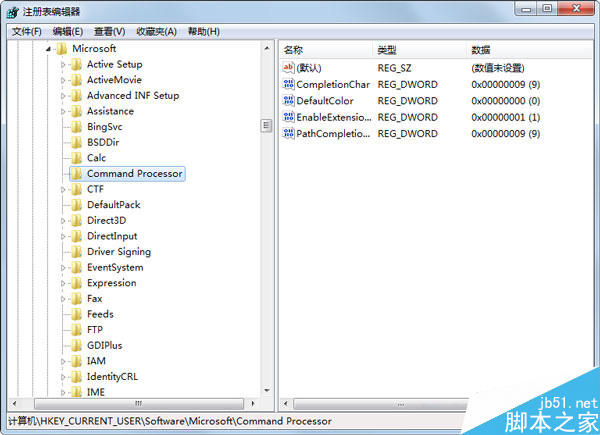600x435 pixels.
Task: Expand the EventSystem key
Action: [x=63, y=268]
